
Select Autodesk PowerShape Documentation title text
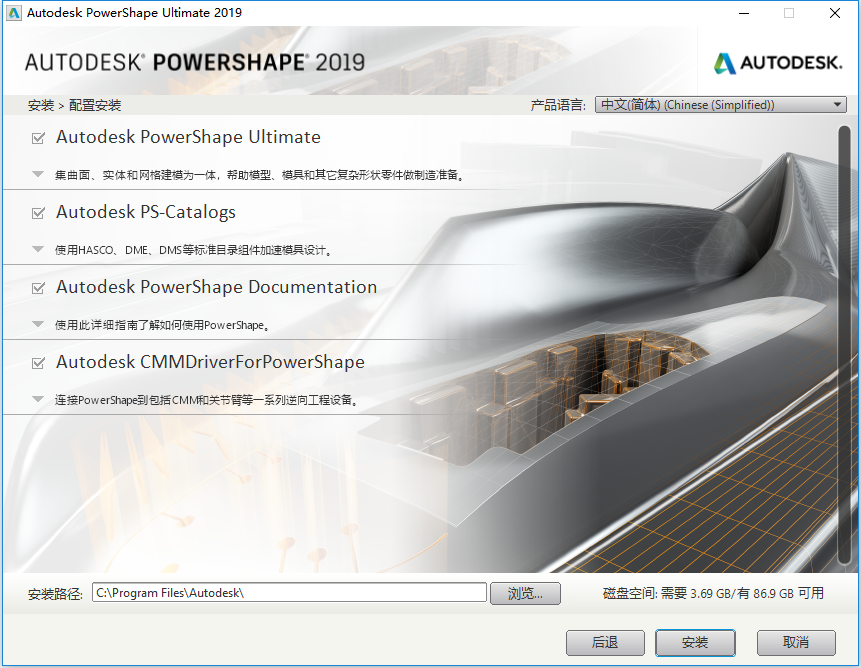[216, 287]
